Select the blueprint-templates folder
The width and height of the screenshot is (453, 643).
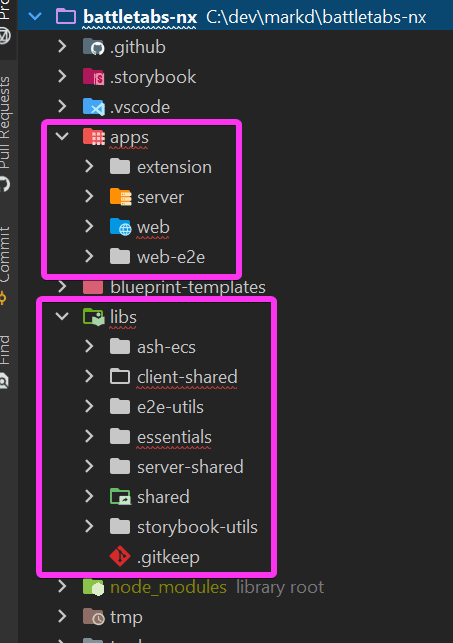click(174, 287)
